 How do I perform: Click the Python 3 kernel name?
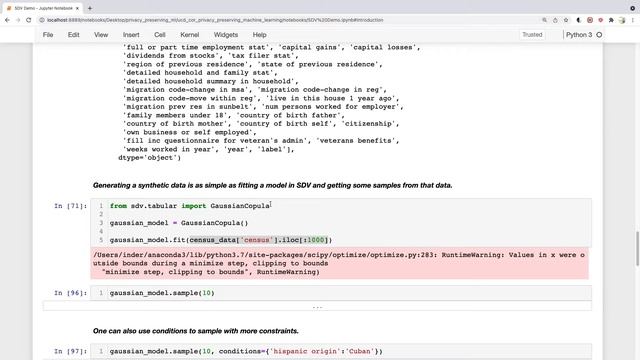click(579, 35)
